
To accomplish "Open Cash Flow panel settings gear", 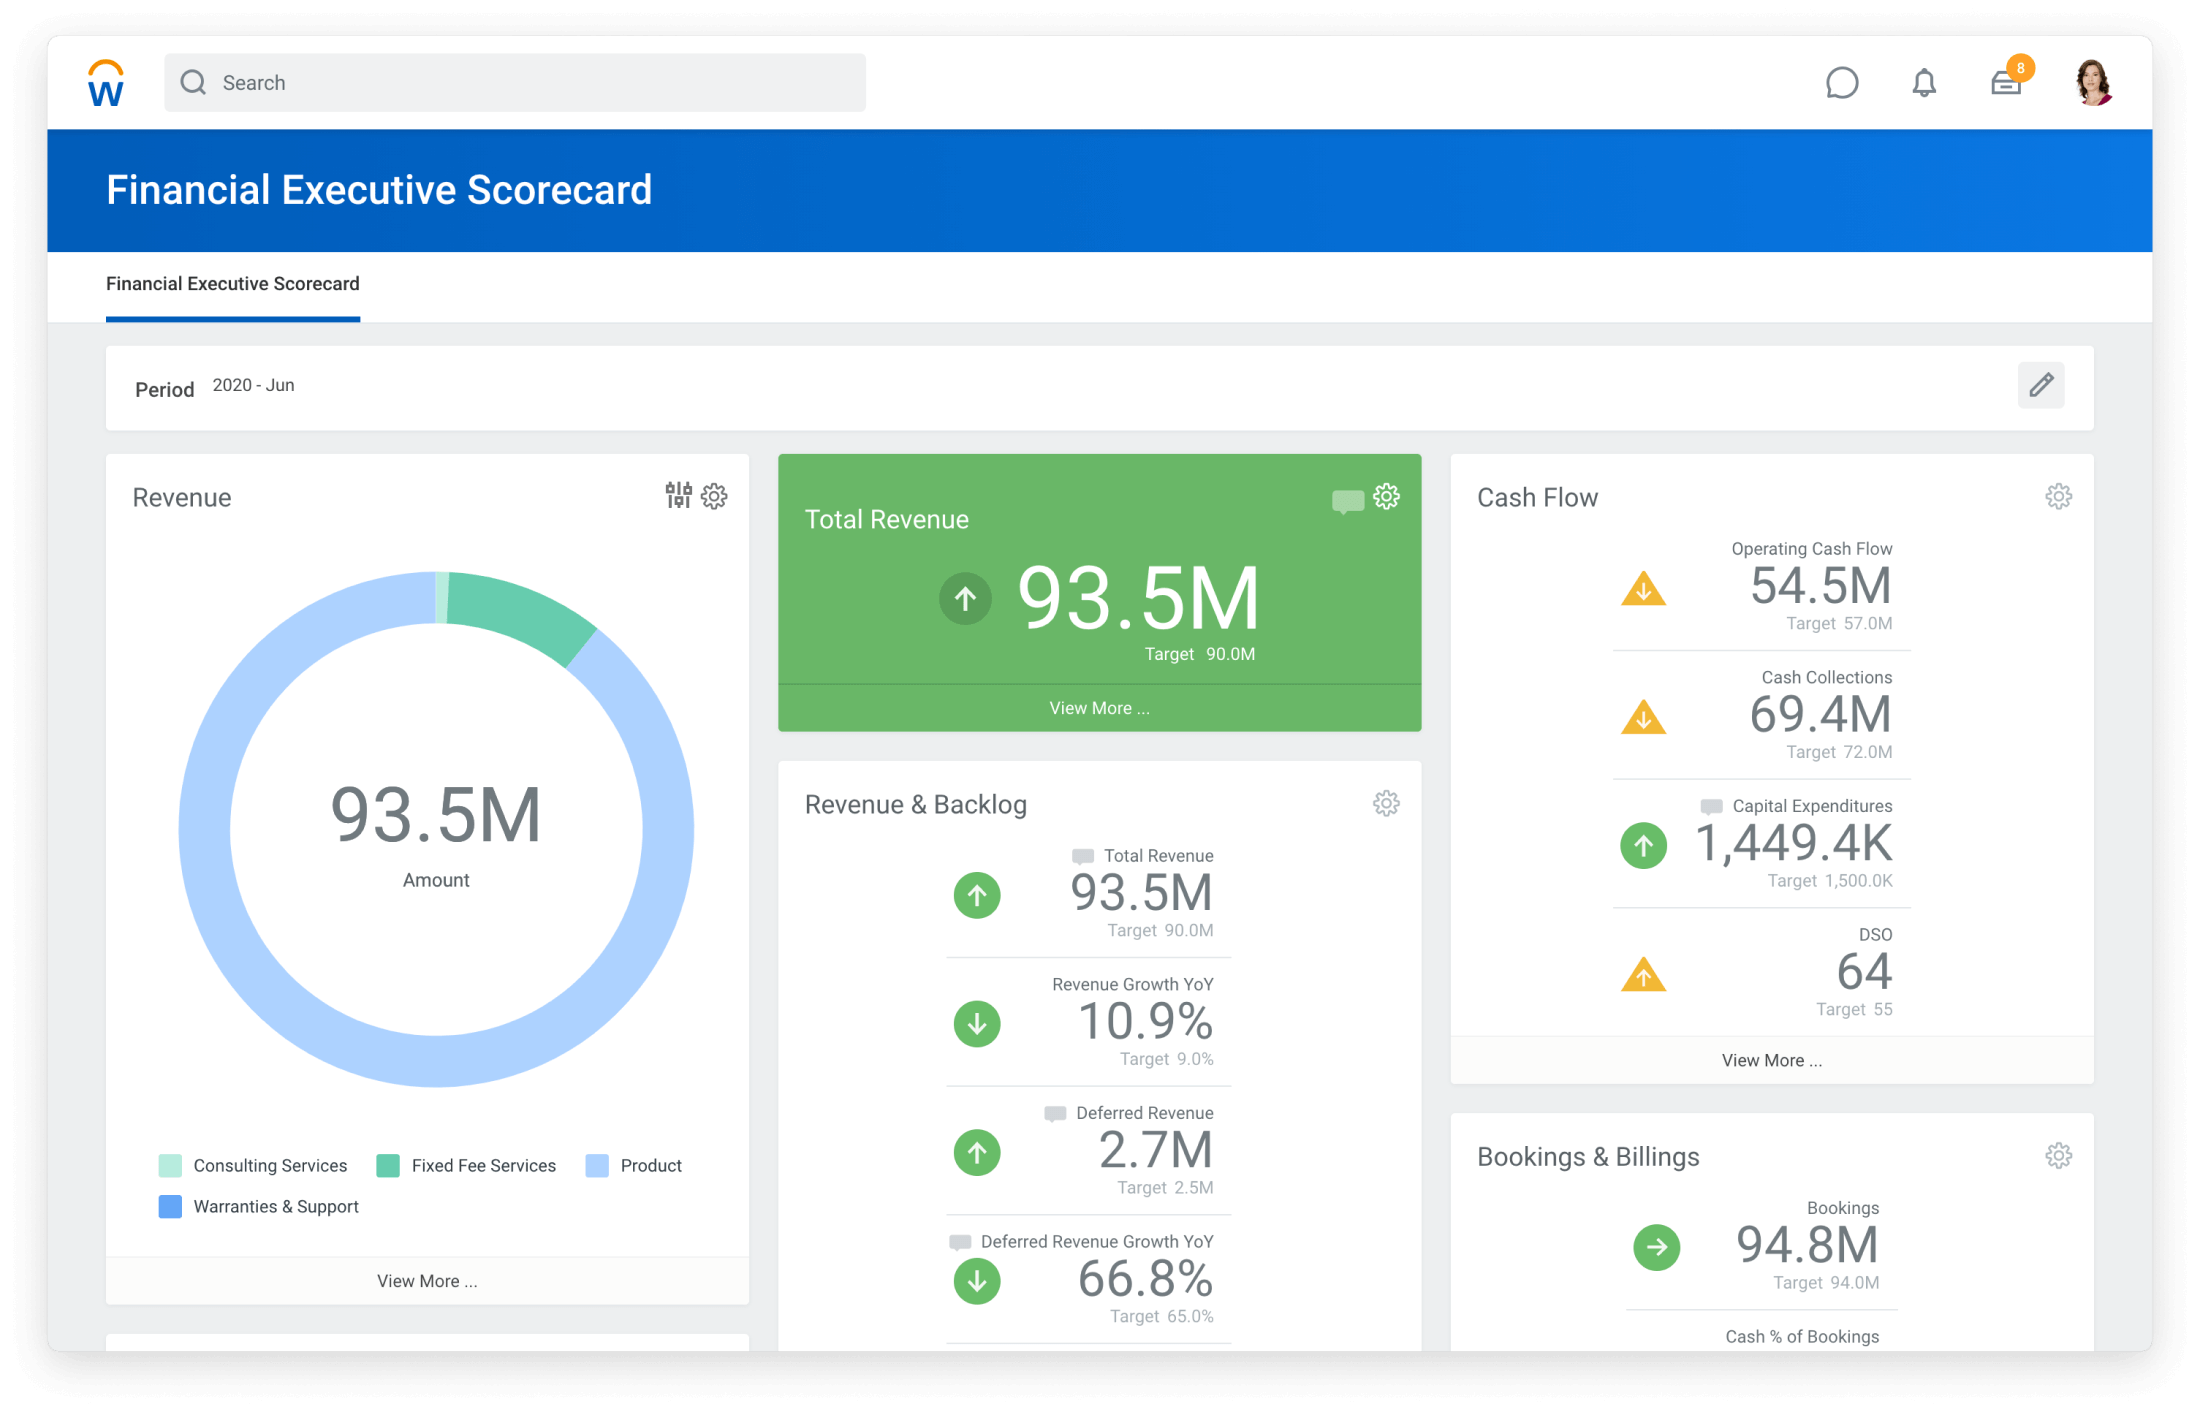I will (2058, 496).
